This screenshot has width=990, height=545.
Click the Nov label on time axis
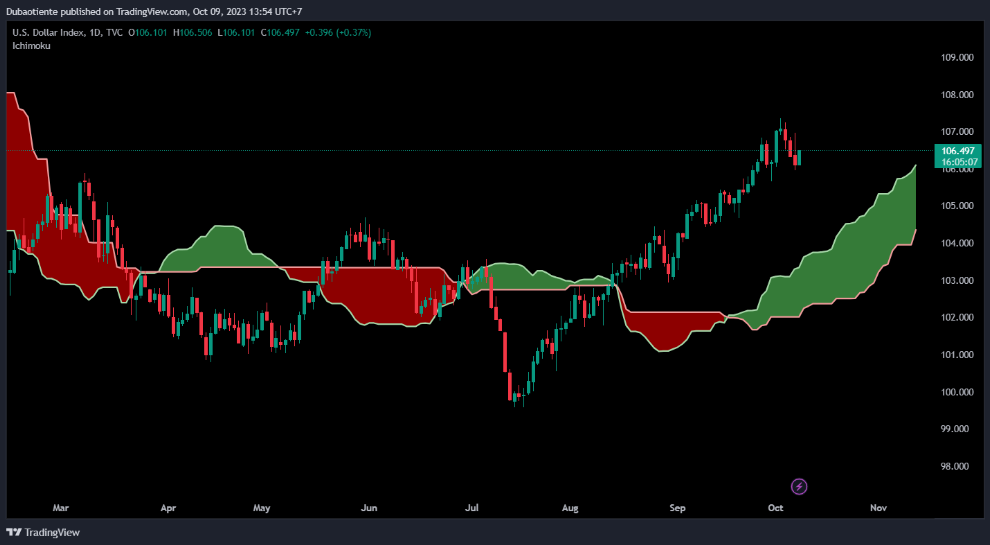click(878, 508)
